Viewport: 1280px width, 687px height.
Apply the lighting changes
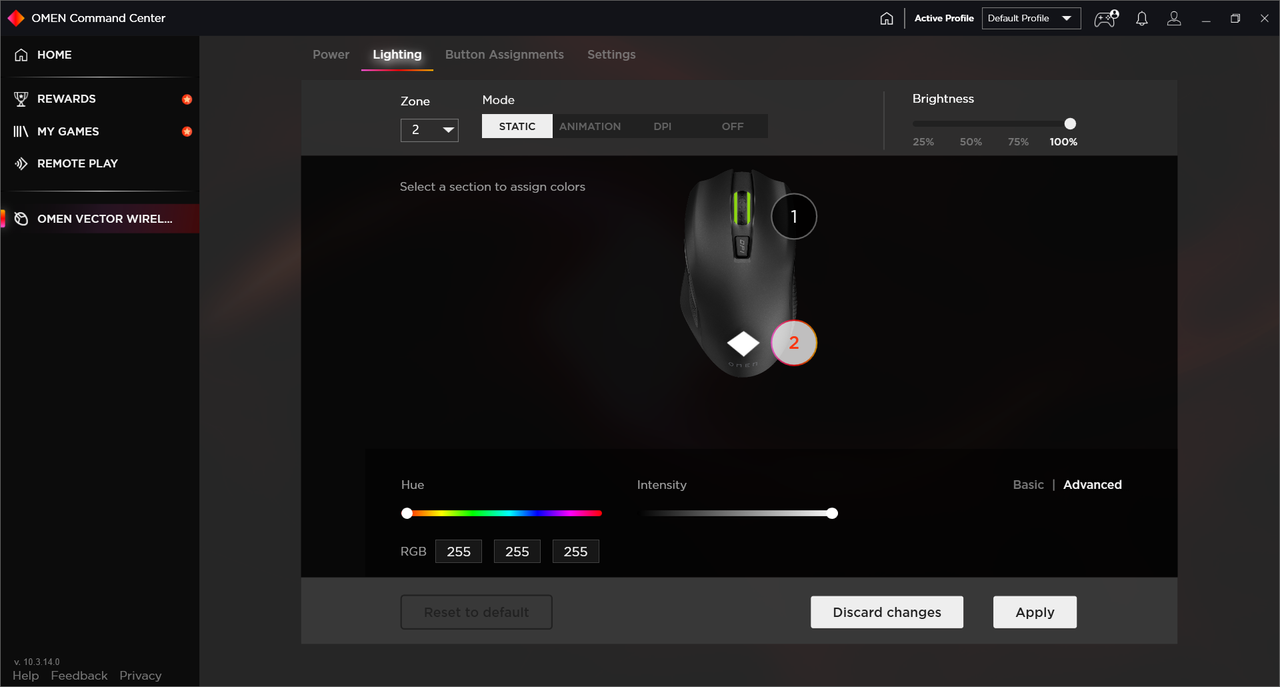[1035, 612]
